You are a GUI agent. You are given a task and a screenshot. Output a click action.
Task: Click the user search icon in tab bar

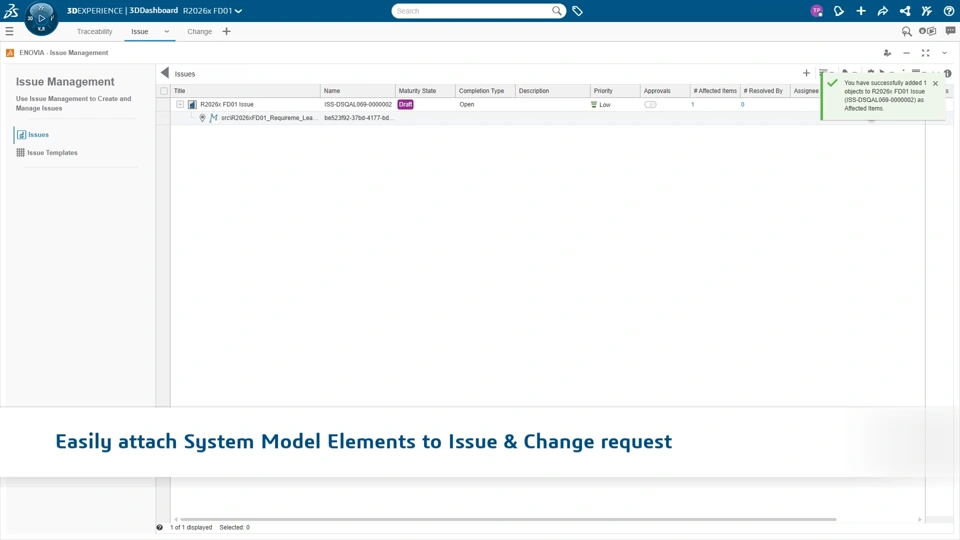[x=907, y=31]
